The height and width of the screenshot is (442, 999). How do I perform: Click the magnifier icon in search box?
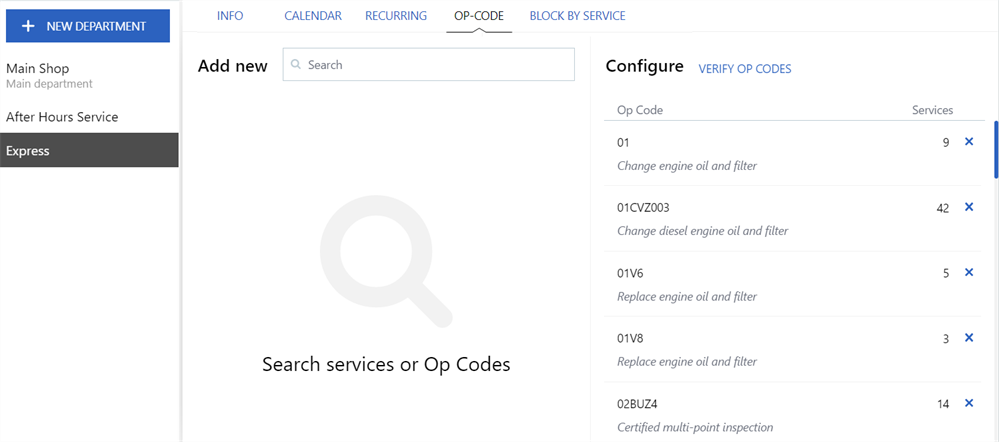(296, 65)
